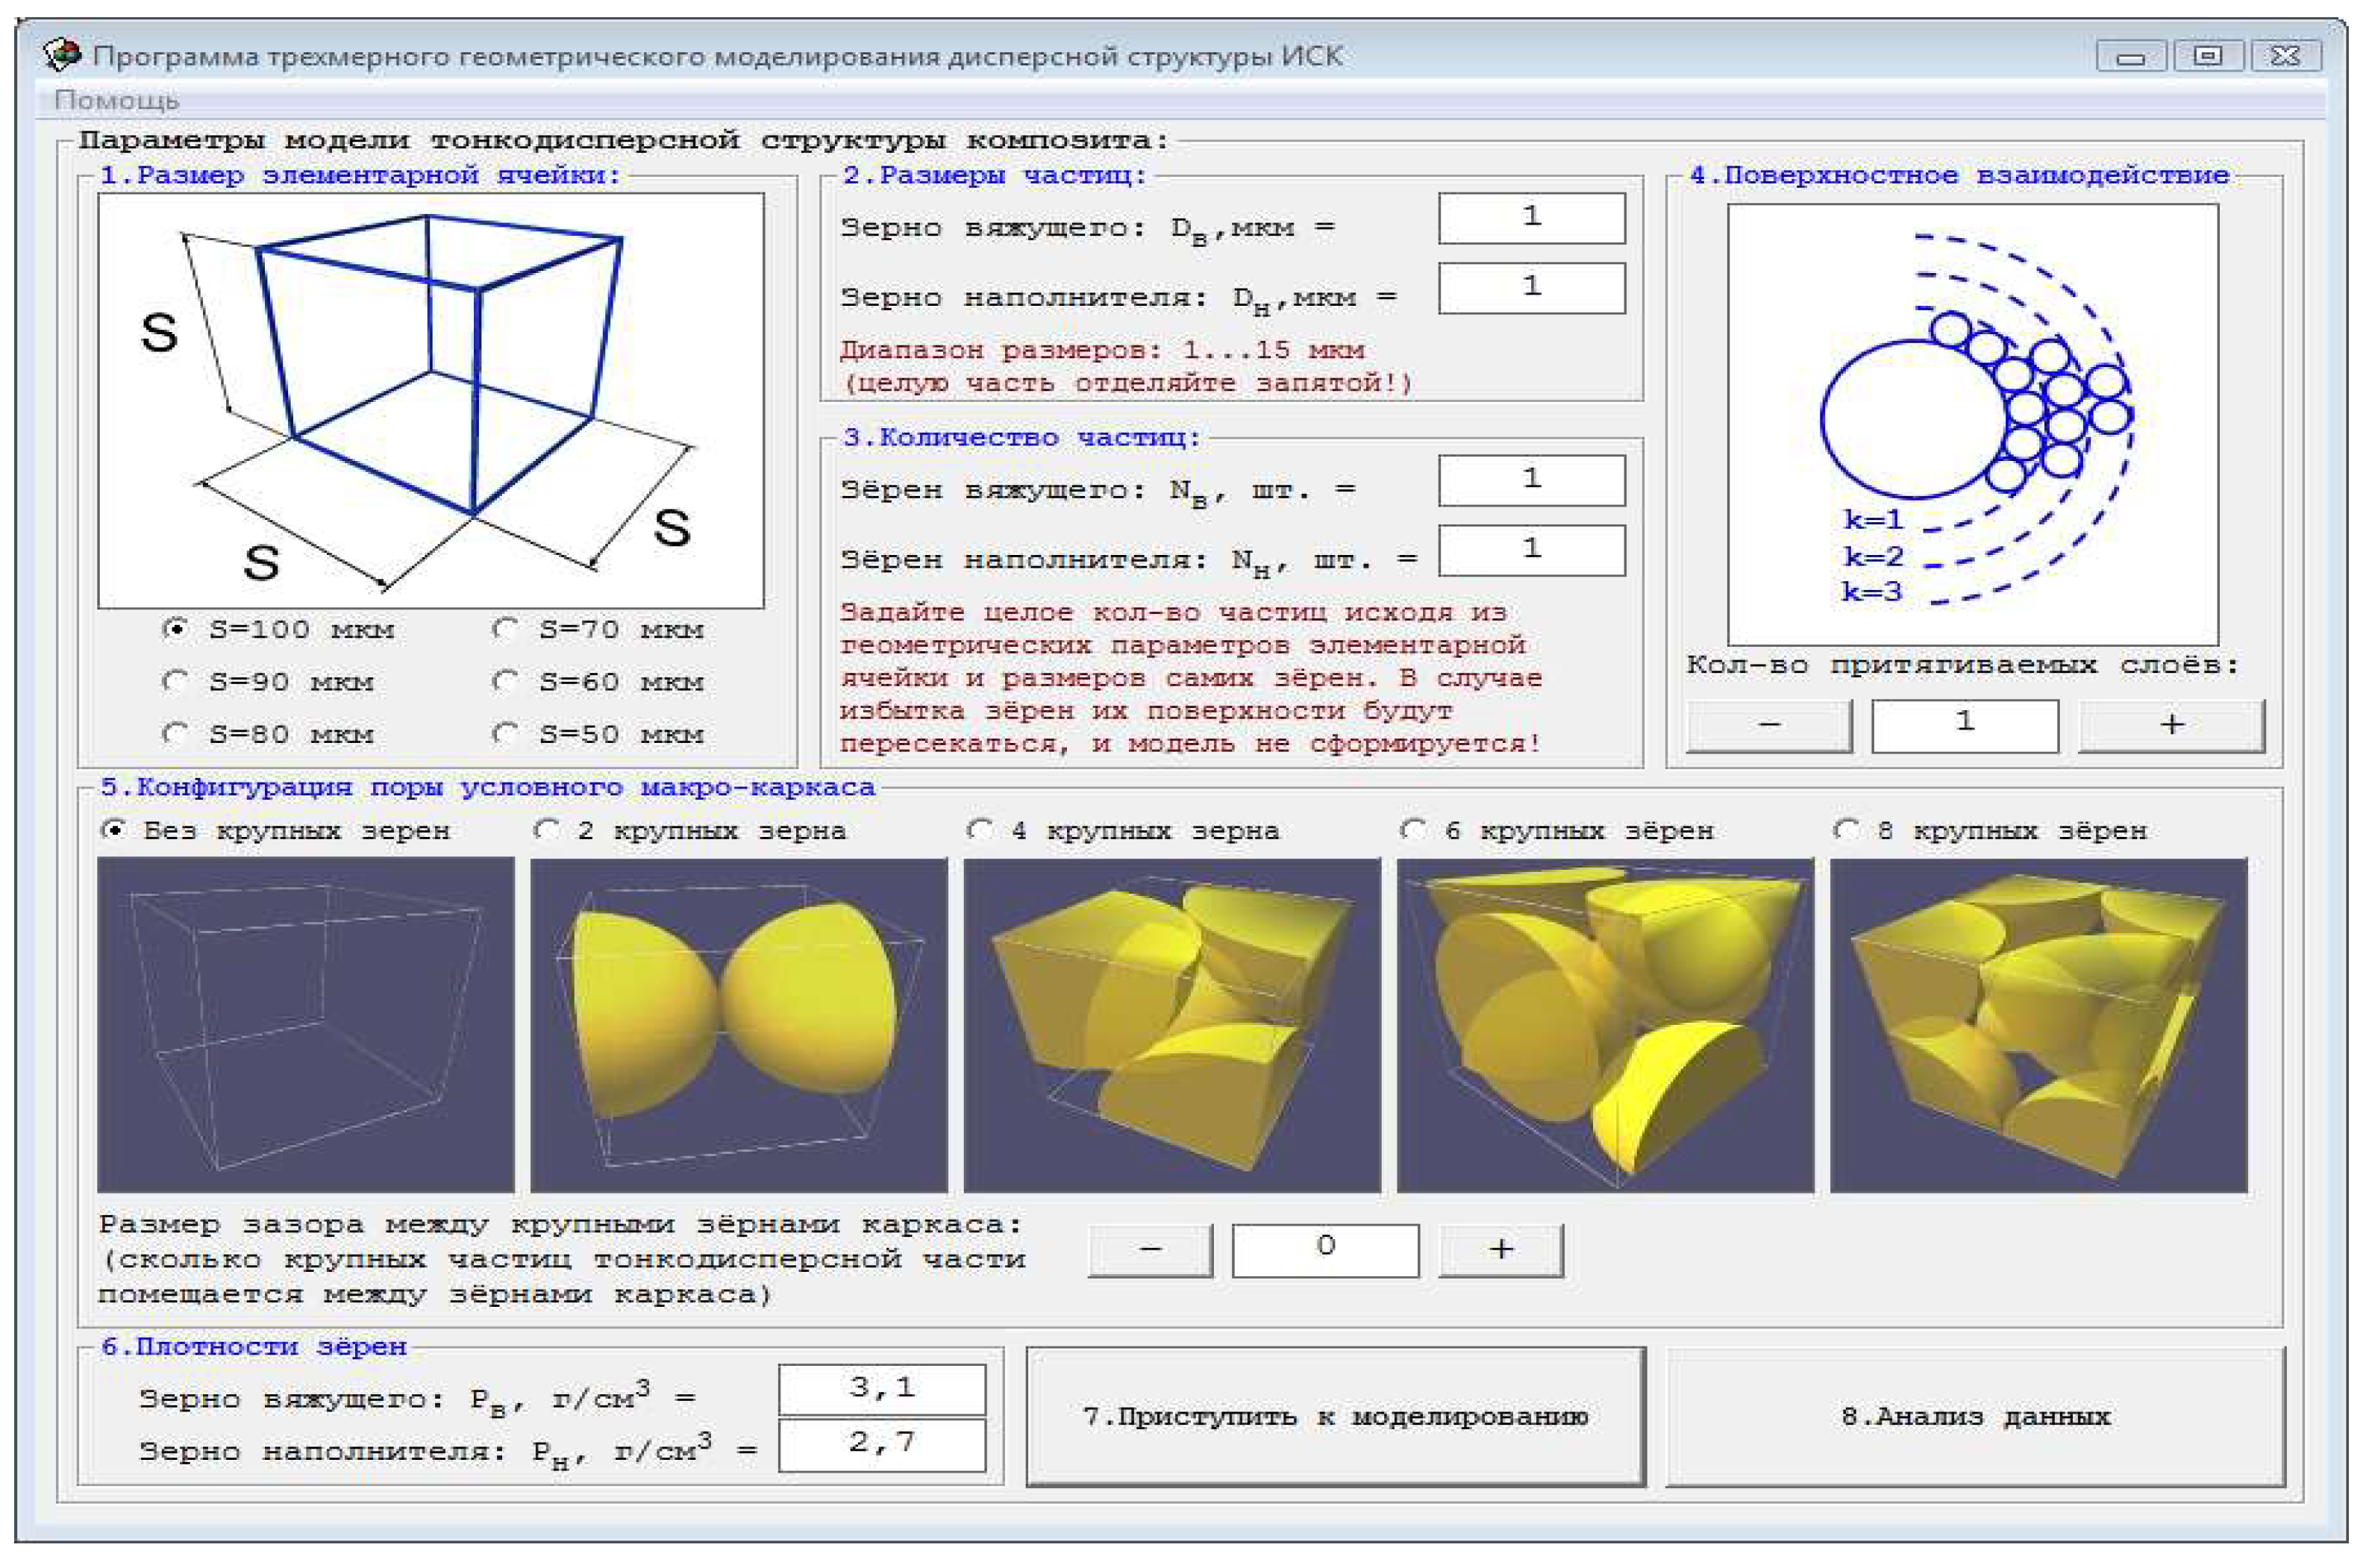Click binder density Pв field
The height and width of the screenshot is (1568, 2366).
tap(882, 1389)
